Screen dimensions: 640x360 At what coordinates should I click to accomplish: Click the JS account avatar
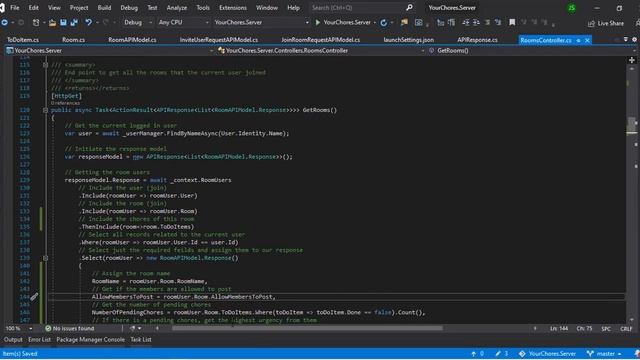point(572,8)
